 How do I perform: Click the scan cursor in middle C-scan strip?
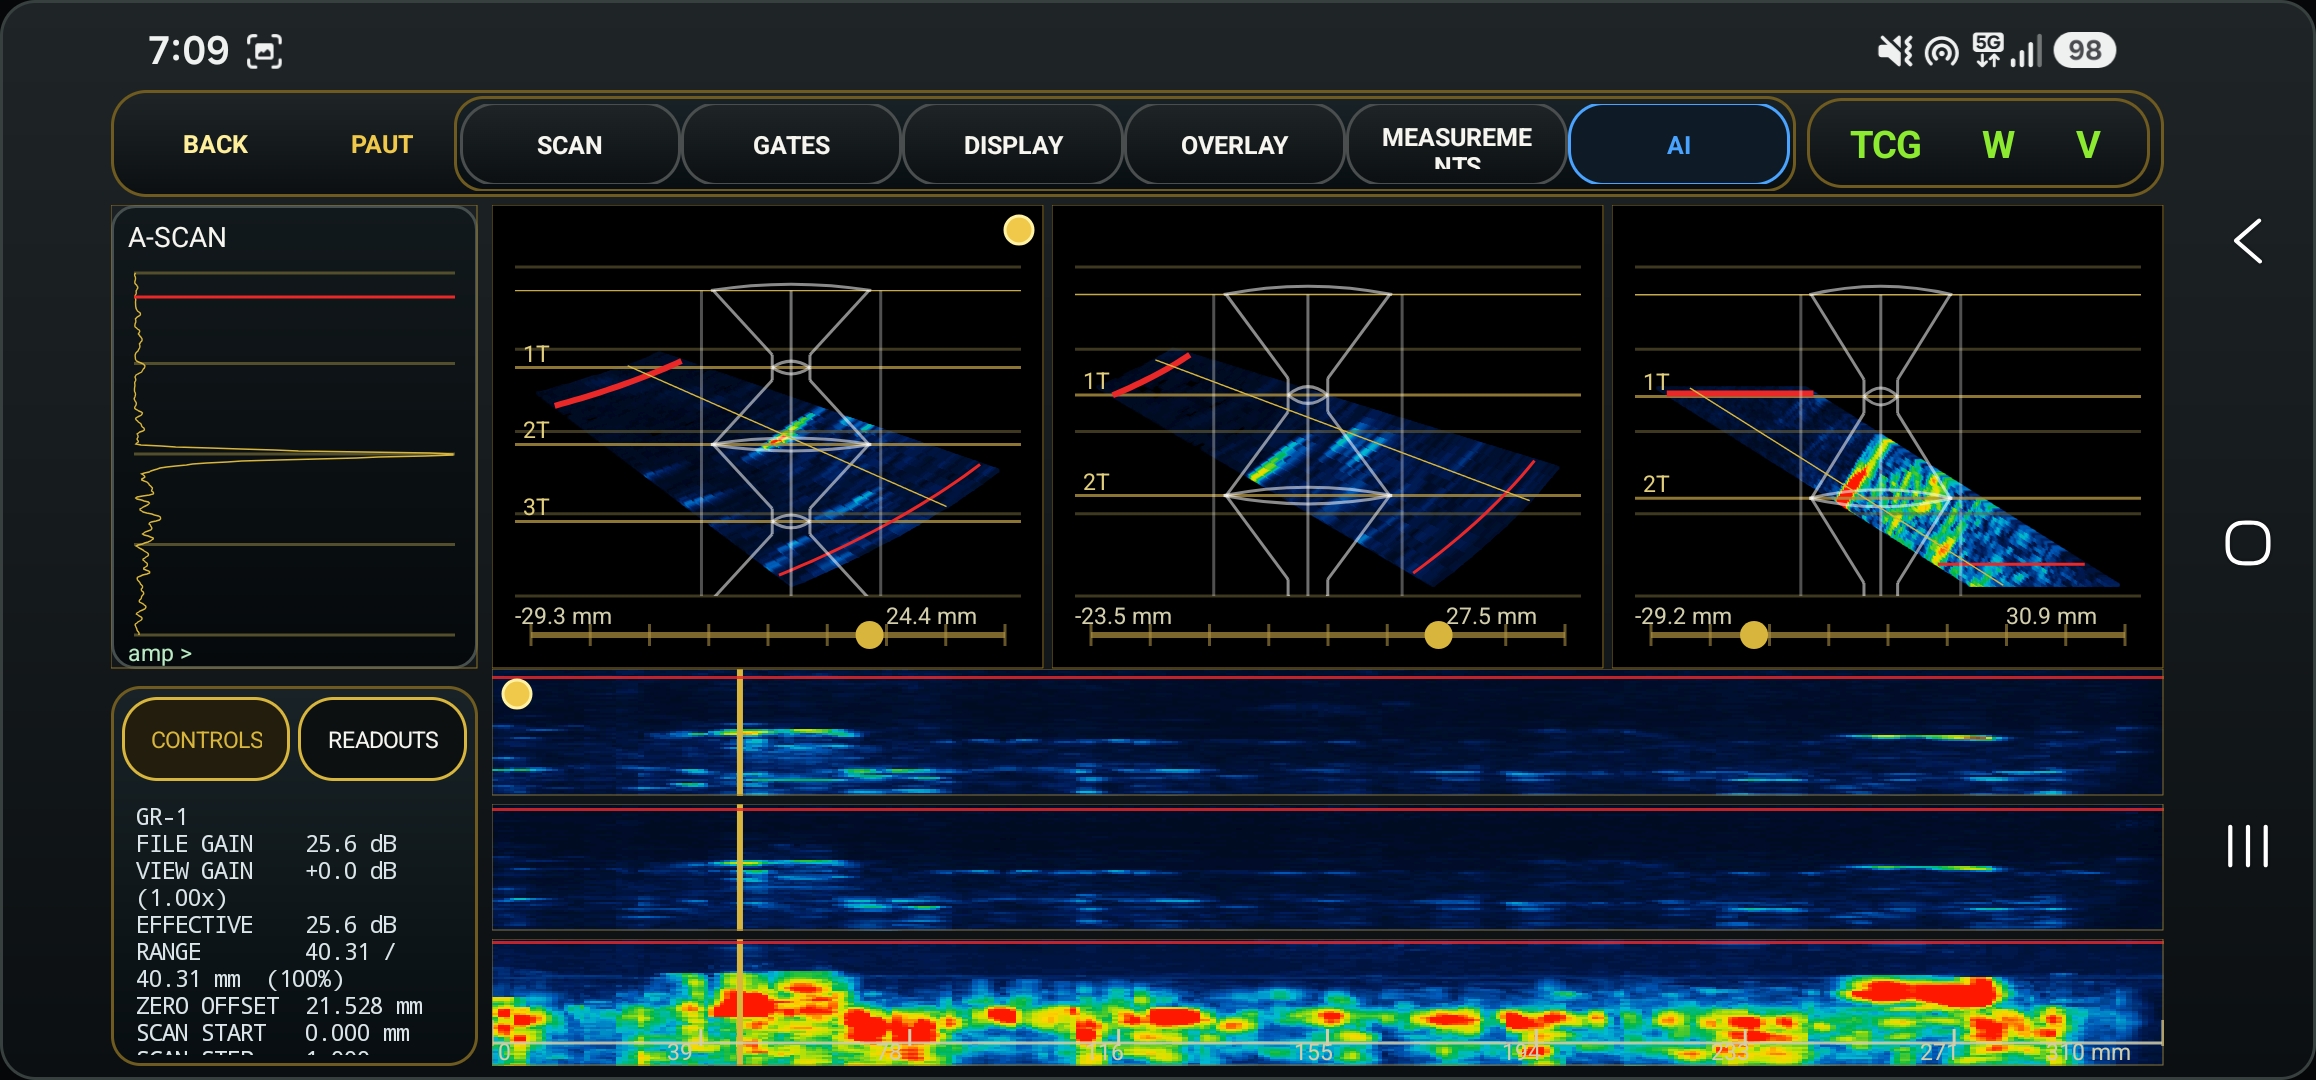(x=740, y=868)
